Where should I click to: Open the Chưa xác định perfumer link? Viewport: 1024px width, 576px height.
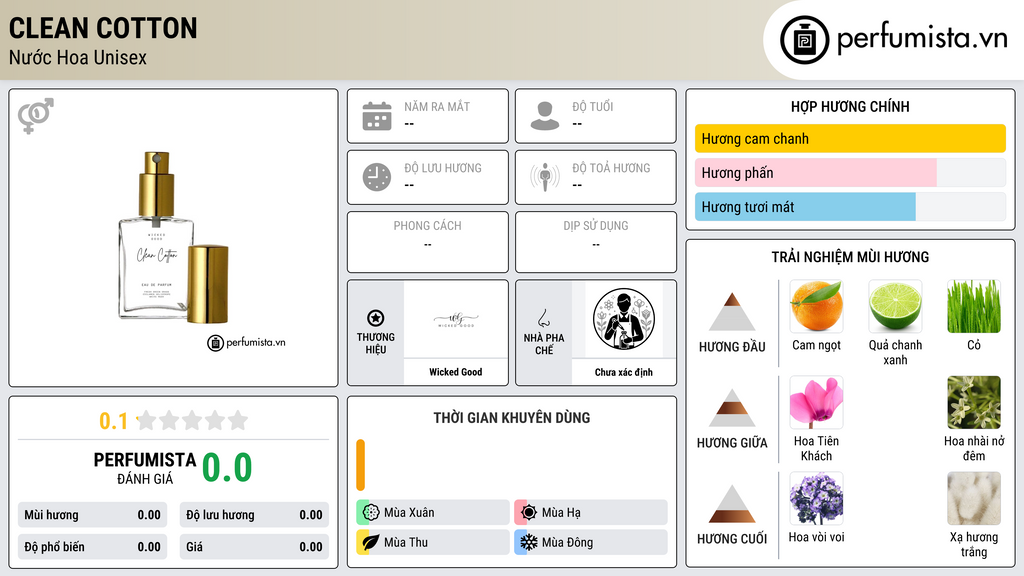point(624,372)
